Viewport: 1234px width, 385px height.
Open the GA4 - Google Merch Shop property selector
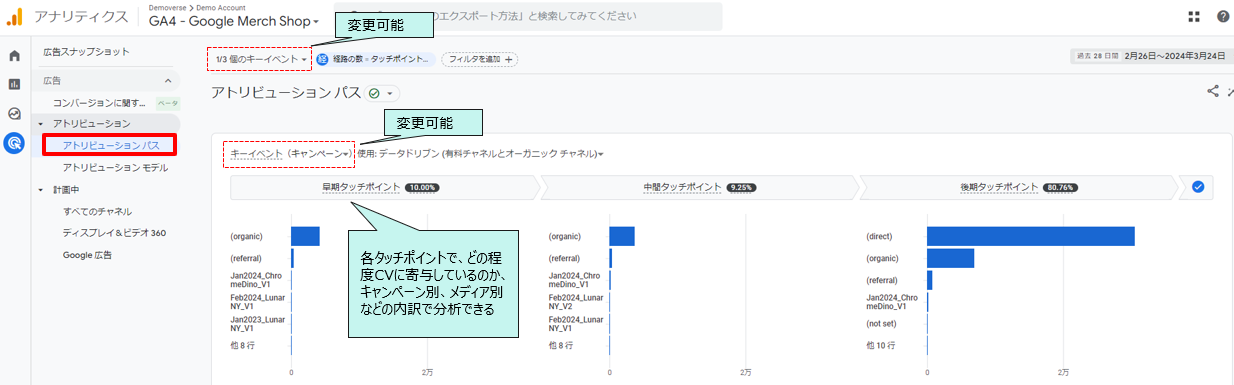pyautogui.click(x=234, y=21)
